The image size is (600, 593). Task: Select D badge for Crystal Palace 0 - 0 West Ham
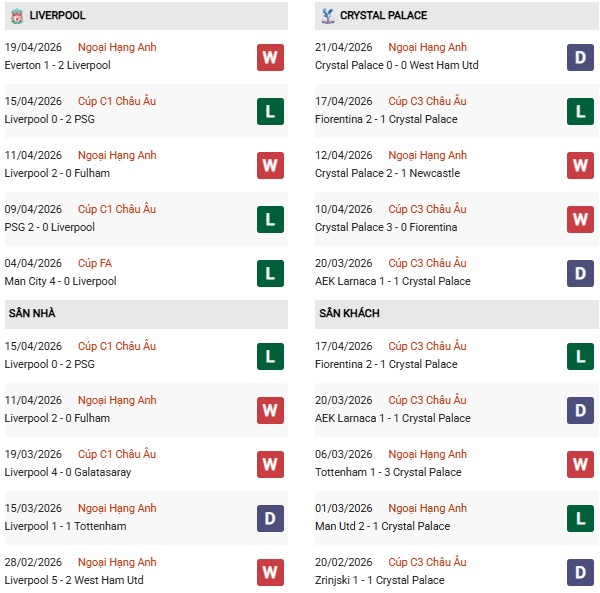pos(581,57)
